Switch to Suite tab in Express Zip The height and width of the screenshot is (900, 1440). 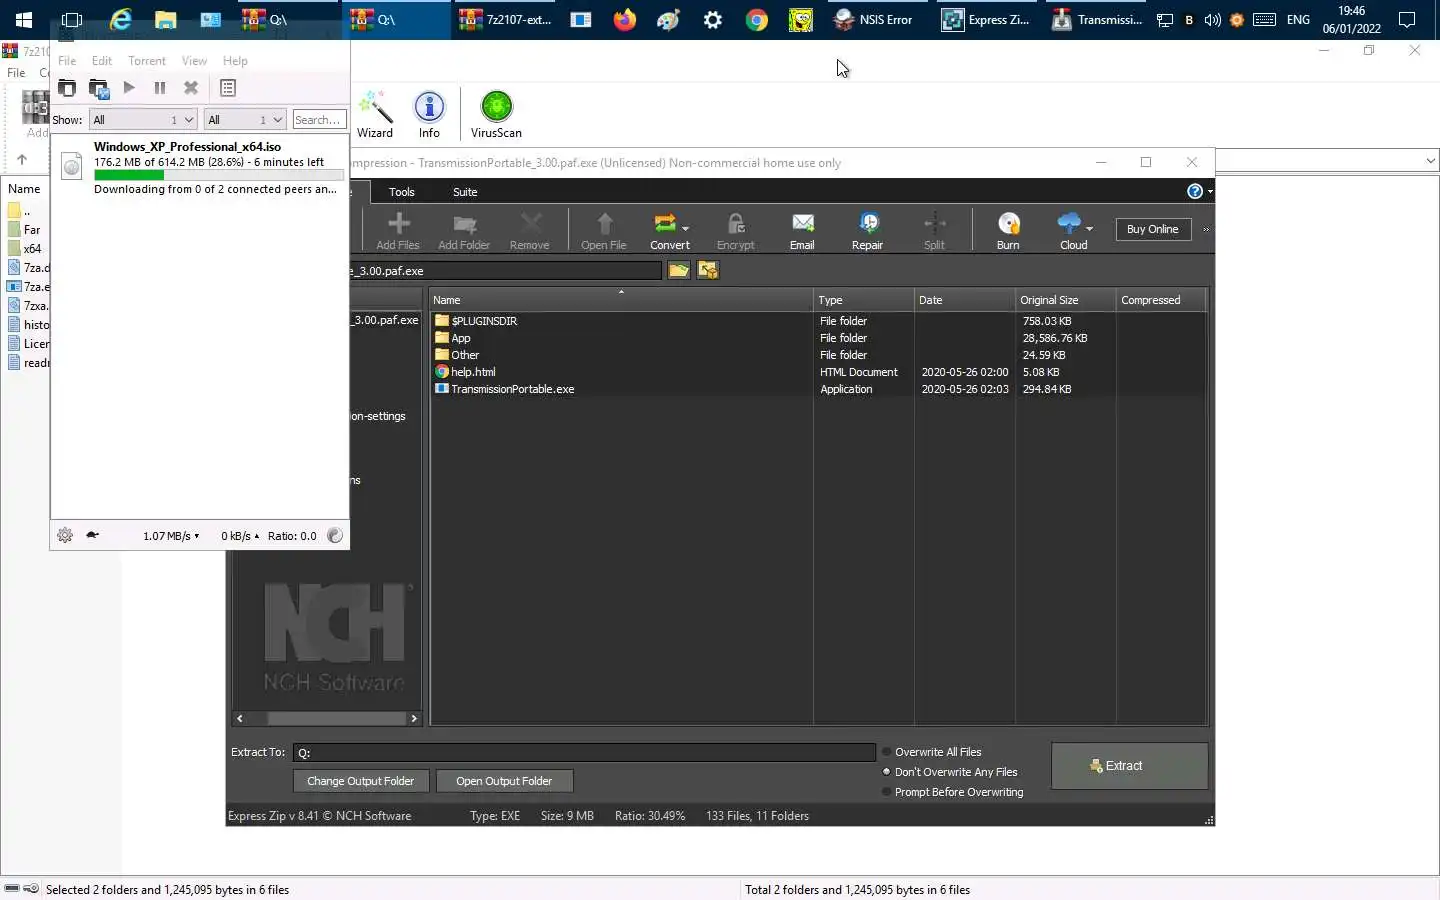click(465, 192)
